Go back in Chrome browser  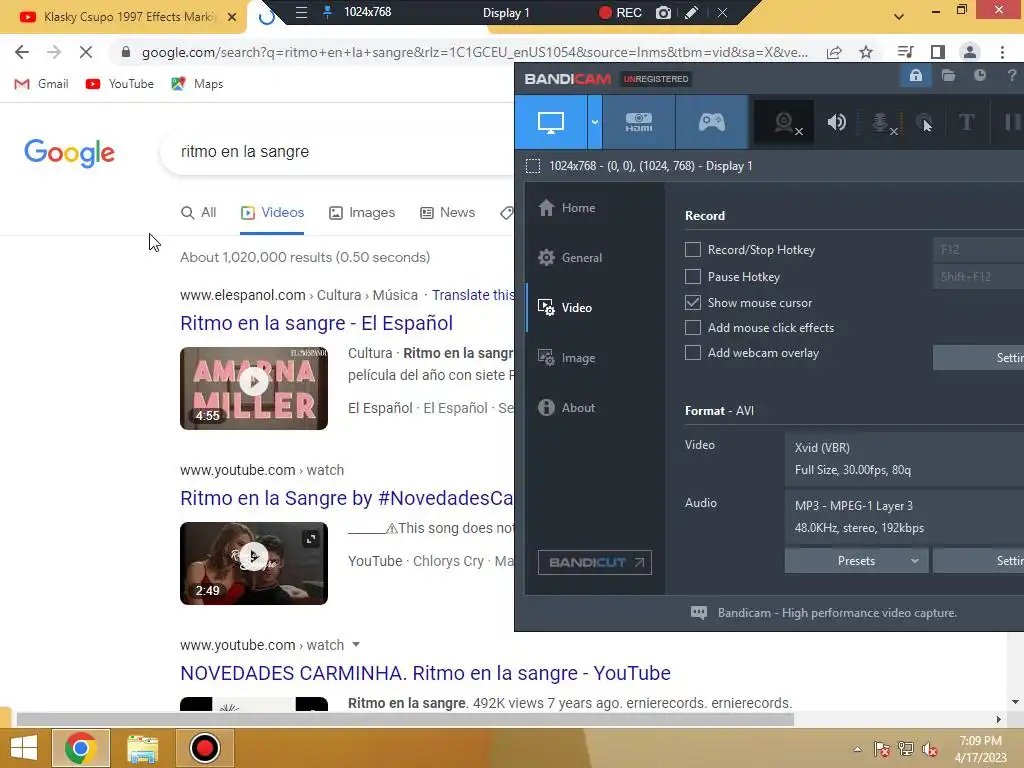click(22, 52)
